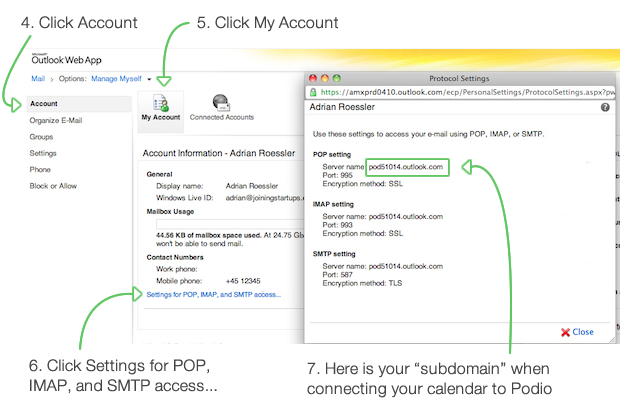Click Adrian Roessler heading in Protocol Settings
The height and width of the screenshot is (416, 620).
(342, 107)
